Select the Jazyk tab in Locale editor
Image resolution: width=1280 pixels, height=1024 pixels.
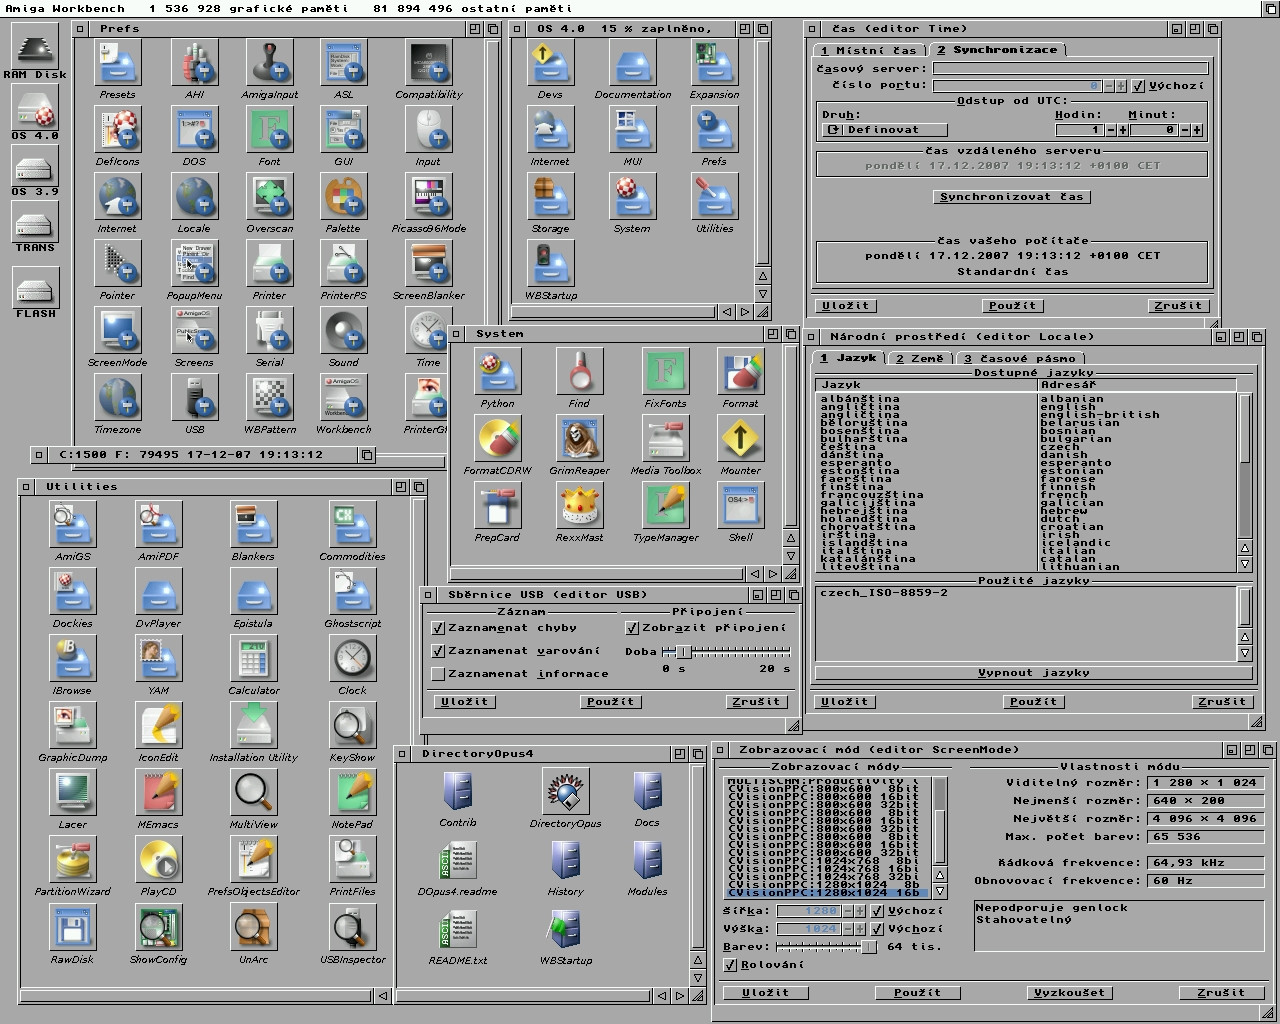click(x=849, y=358)
